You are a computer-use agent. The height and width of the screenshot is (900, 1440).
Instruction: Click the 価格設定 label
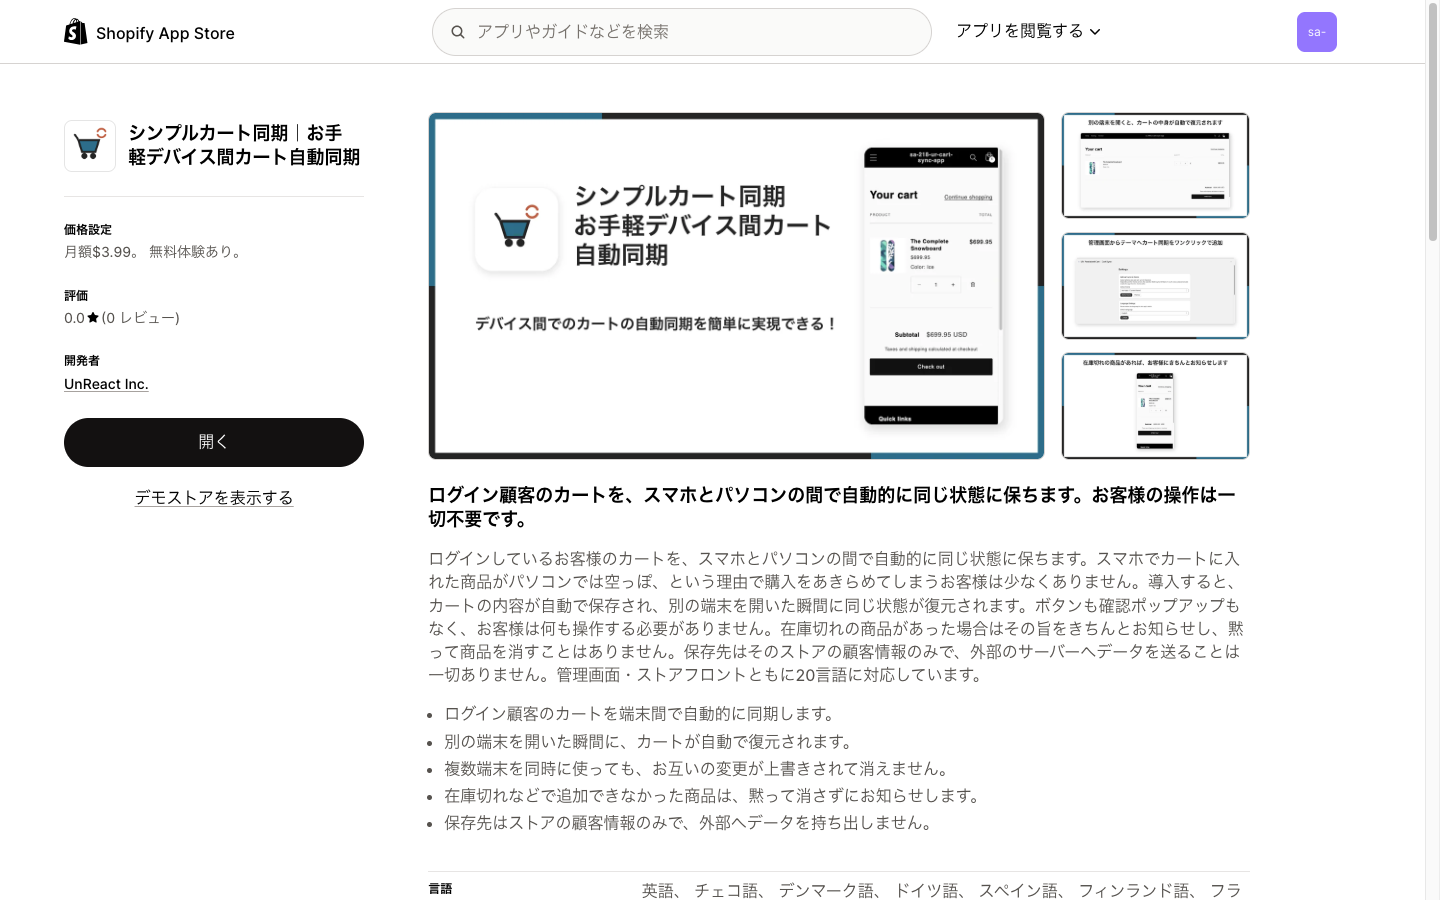pyautogui.click(x=88, y=230)
